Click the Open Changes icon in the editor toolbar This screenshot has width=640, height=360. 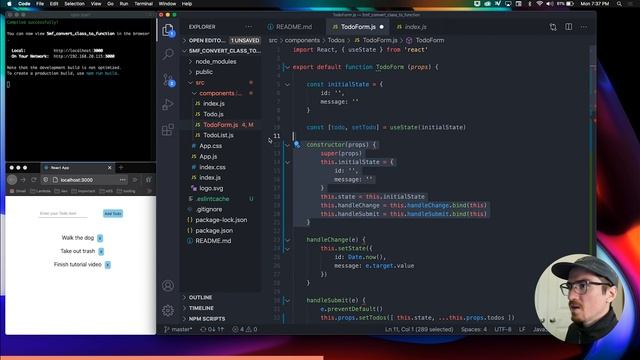[x=553, y=27]
